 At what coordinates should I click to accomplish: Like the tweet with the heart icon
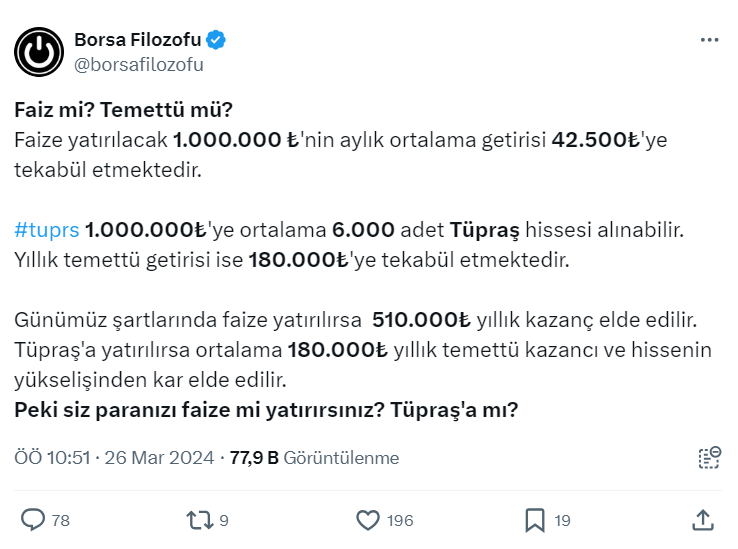point(368,520)
